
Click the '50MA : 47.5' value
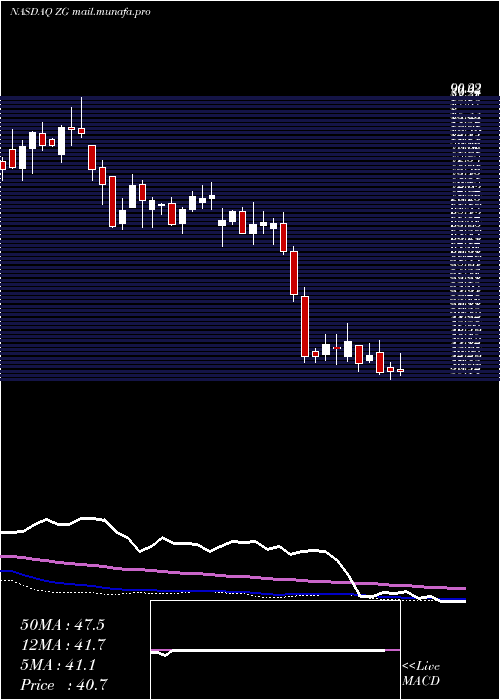62,625
